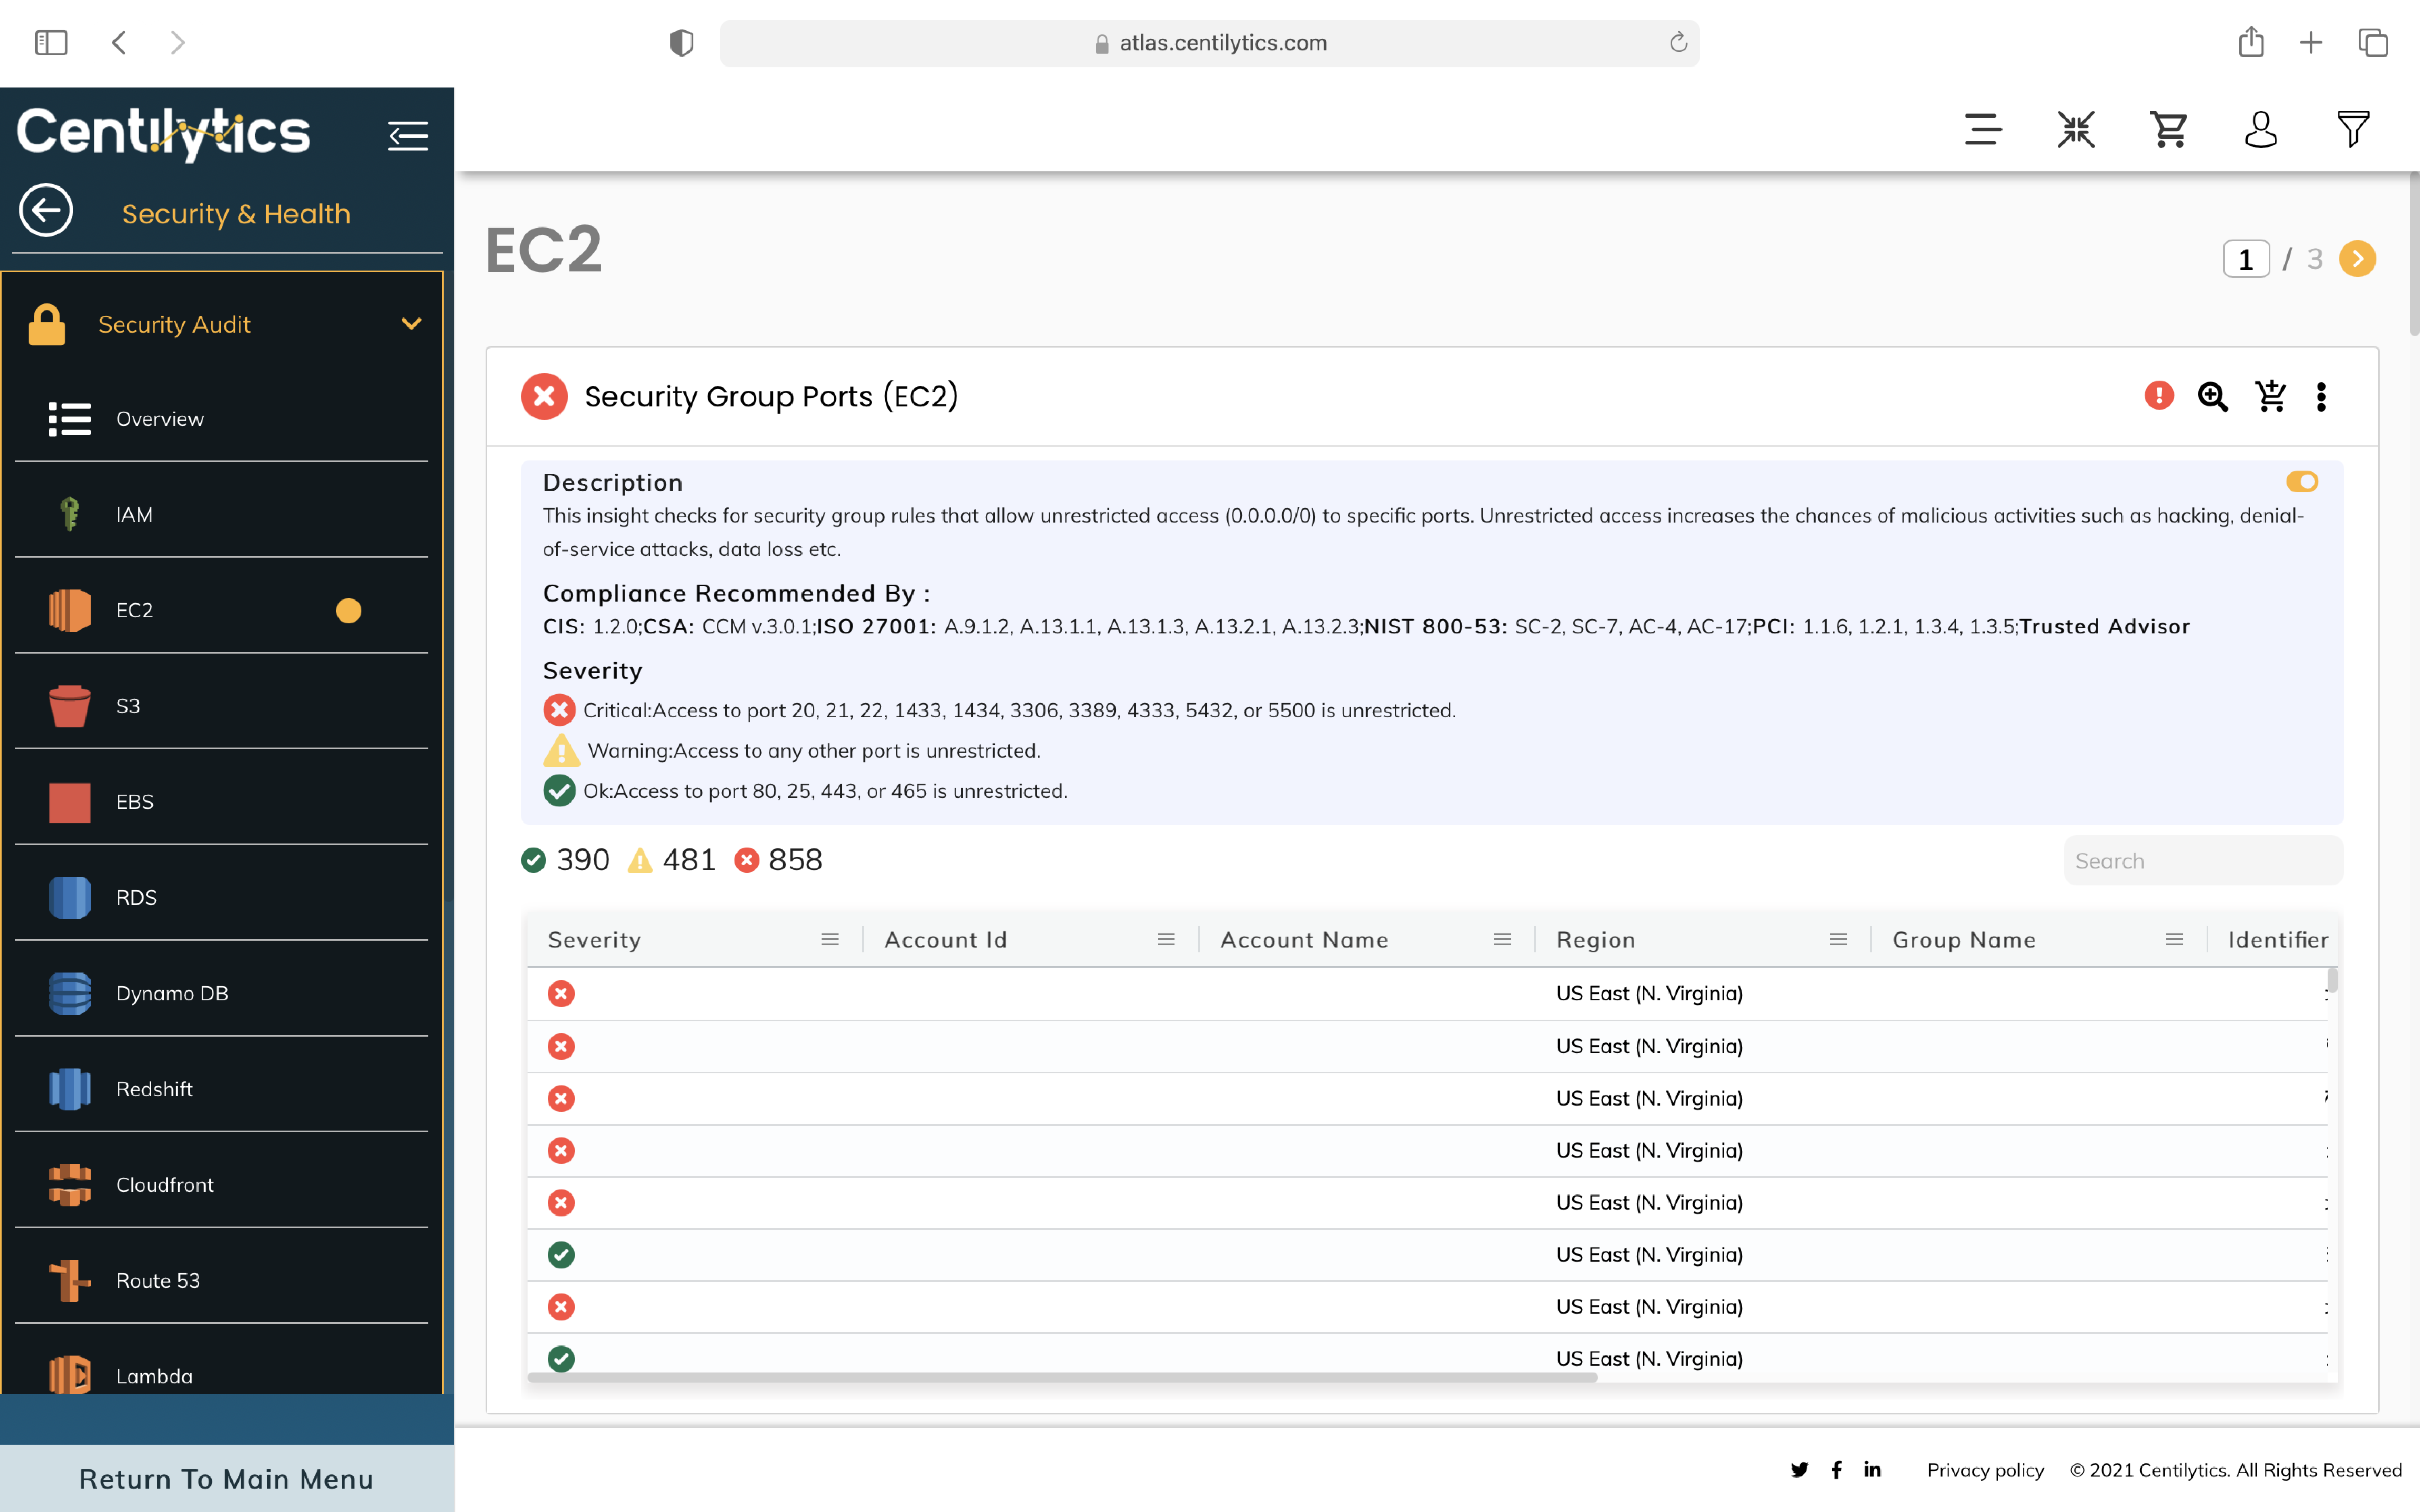
Task: Click the table Search field
Action: tap(2203, 861)
